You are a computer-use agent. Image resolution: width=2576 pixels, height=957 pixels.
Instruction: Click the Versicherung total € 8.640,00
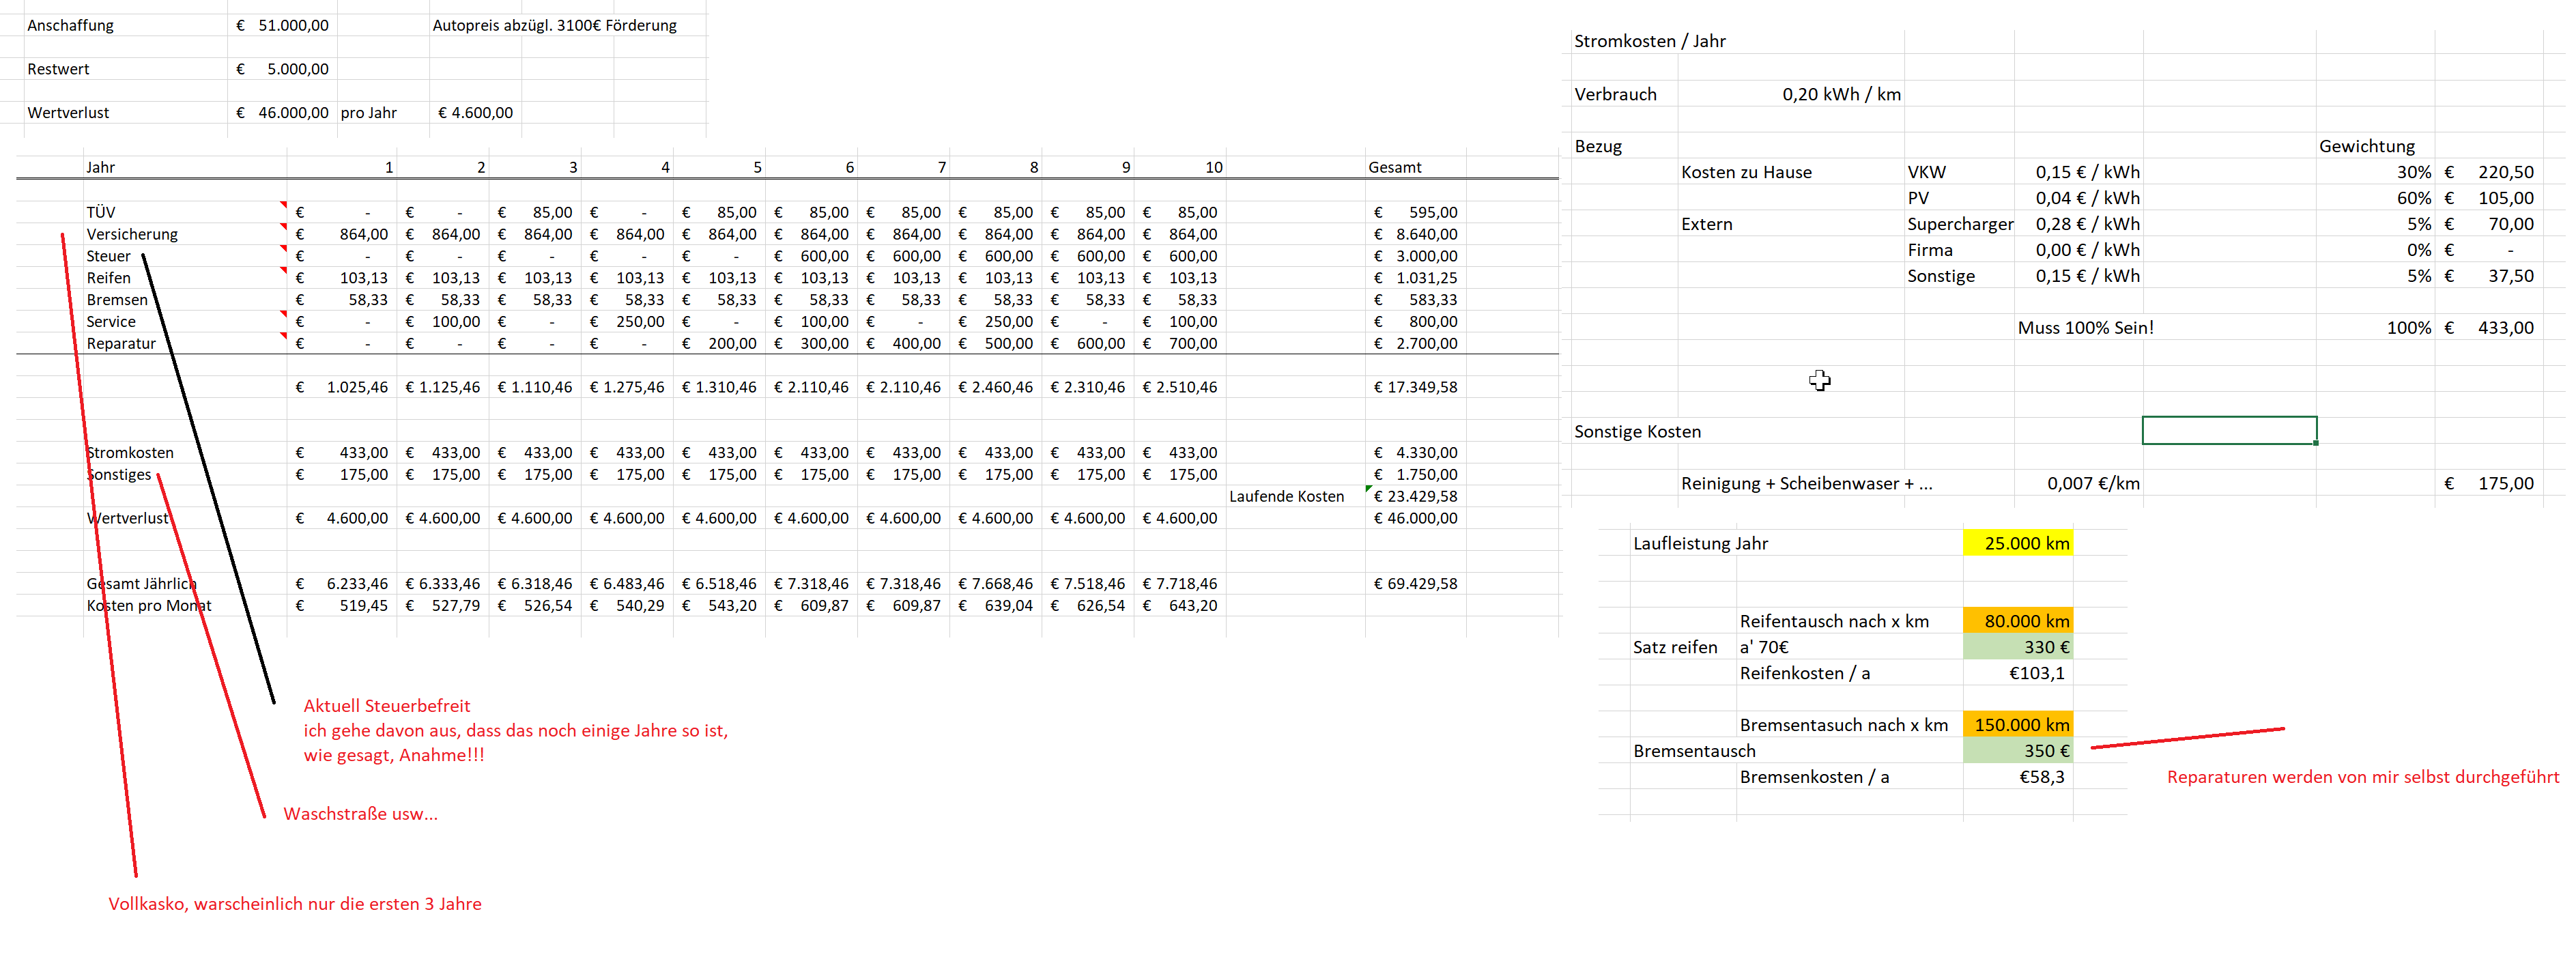1416,234
